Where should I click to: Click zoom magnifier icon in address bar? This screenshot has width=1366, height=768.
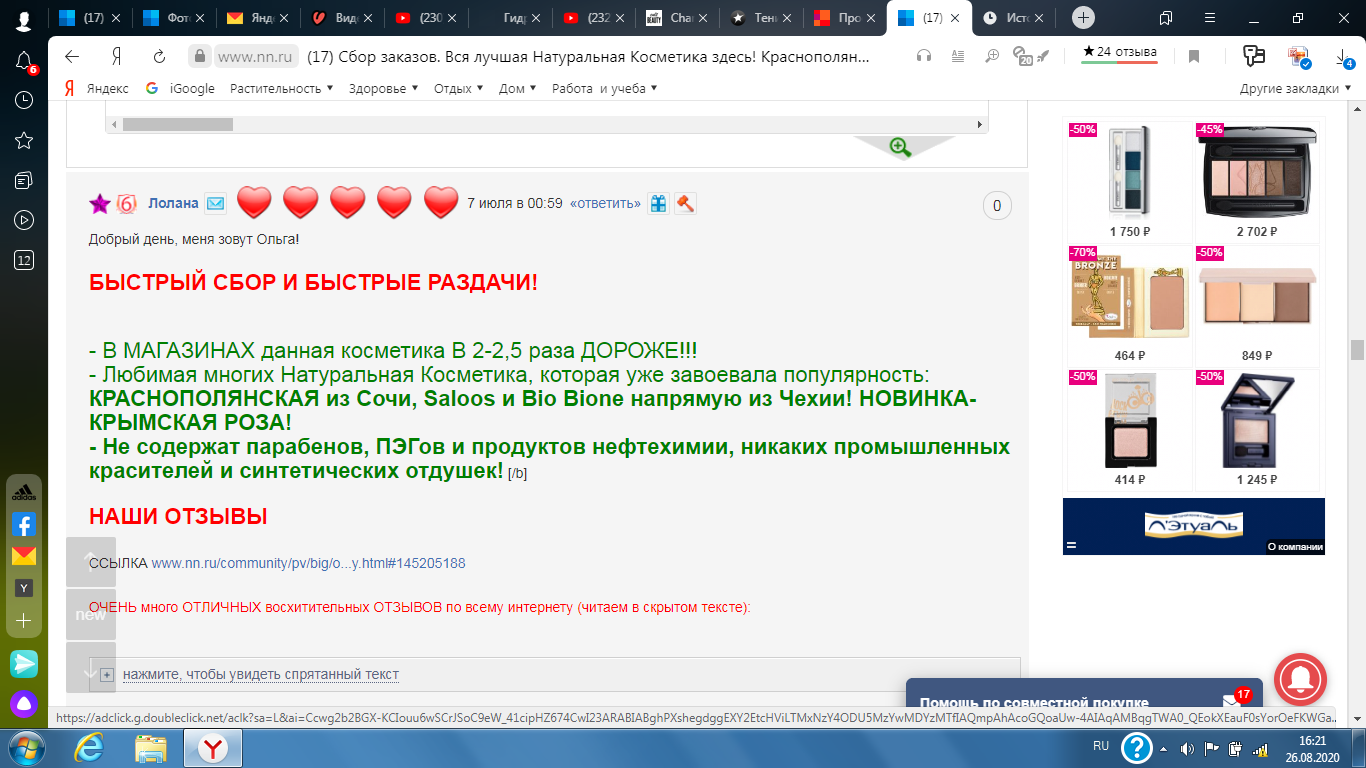point(992,56)
